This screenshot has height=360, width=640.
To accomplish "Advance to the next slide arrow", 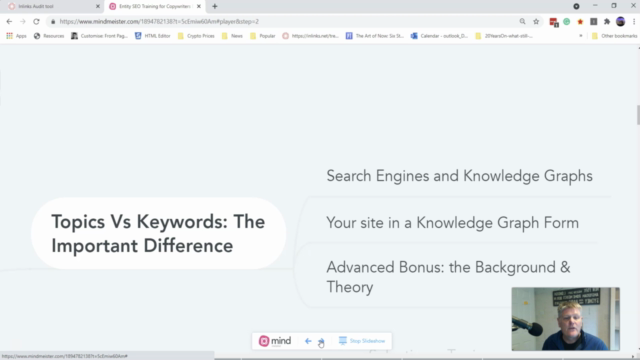I will [x=321, y=341].
